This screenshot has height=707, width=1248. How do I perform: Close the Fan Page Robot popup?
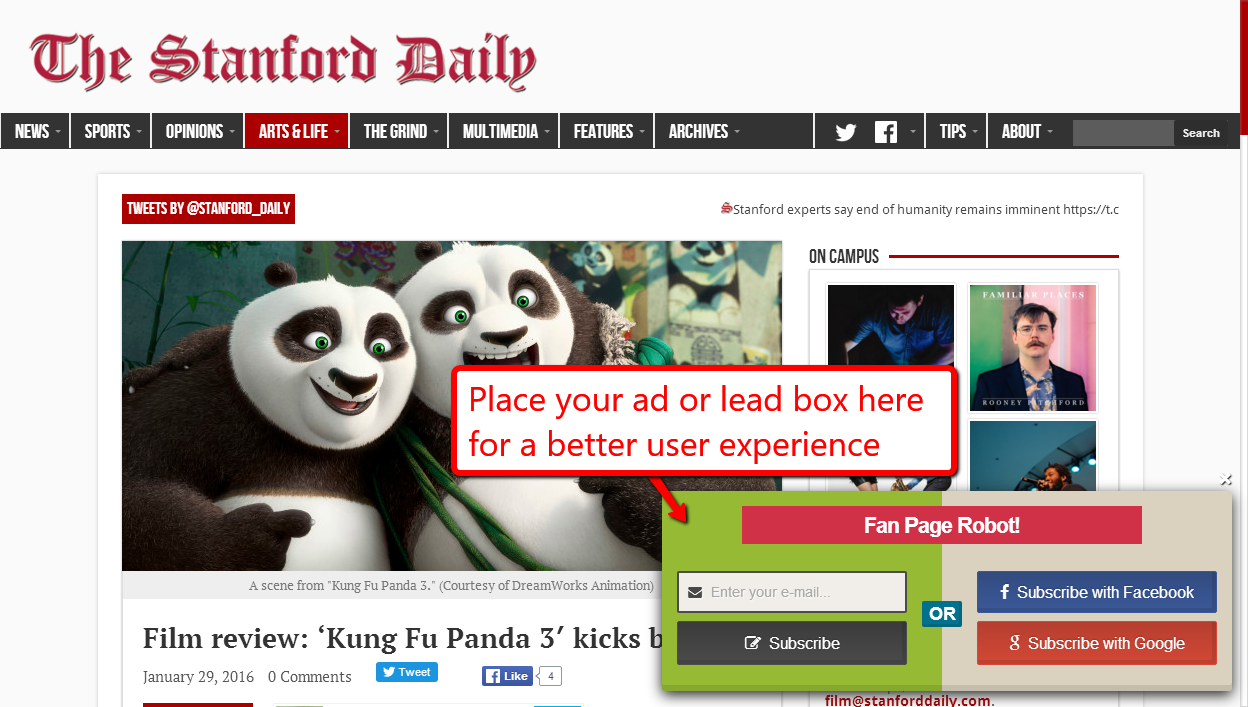1226,480
